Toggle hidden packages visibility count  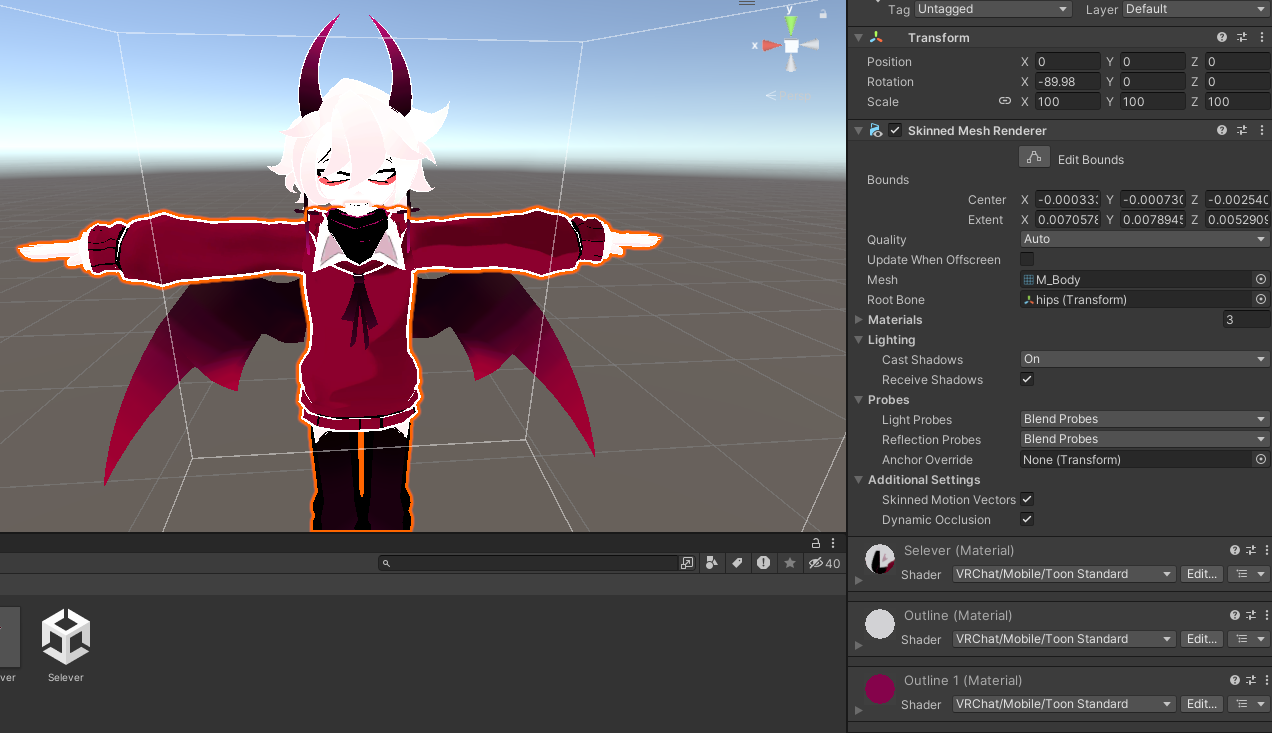coord(824,563)
